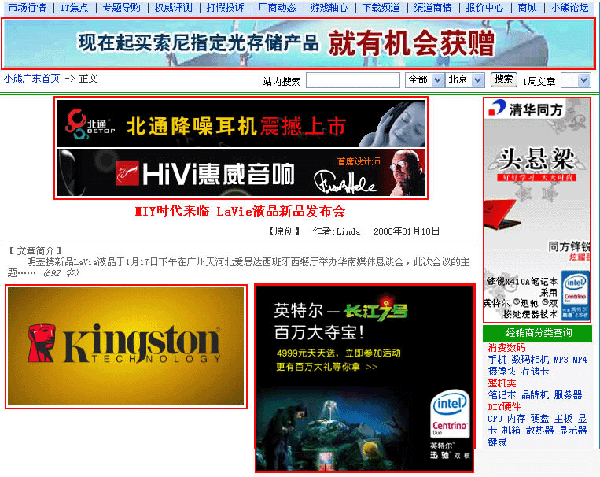The width and height of the screenshot is (600, 477).
Task: Visit the 小熊论坛 forum link
Action: click(570, 7)
